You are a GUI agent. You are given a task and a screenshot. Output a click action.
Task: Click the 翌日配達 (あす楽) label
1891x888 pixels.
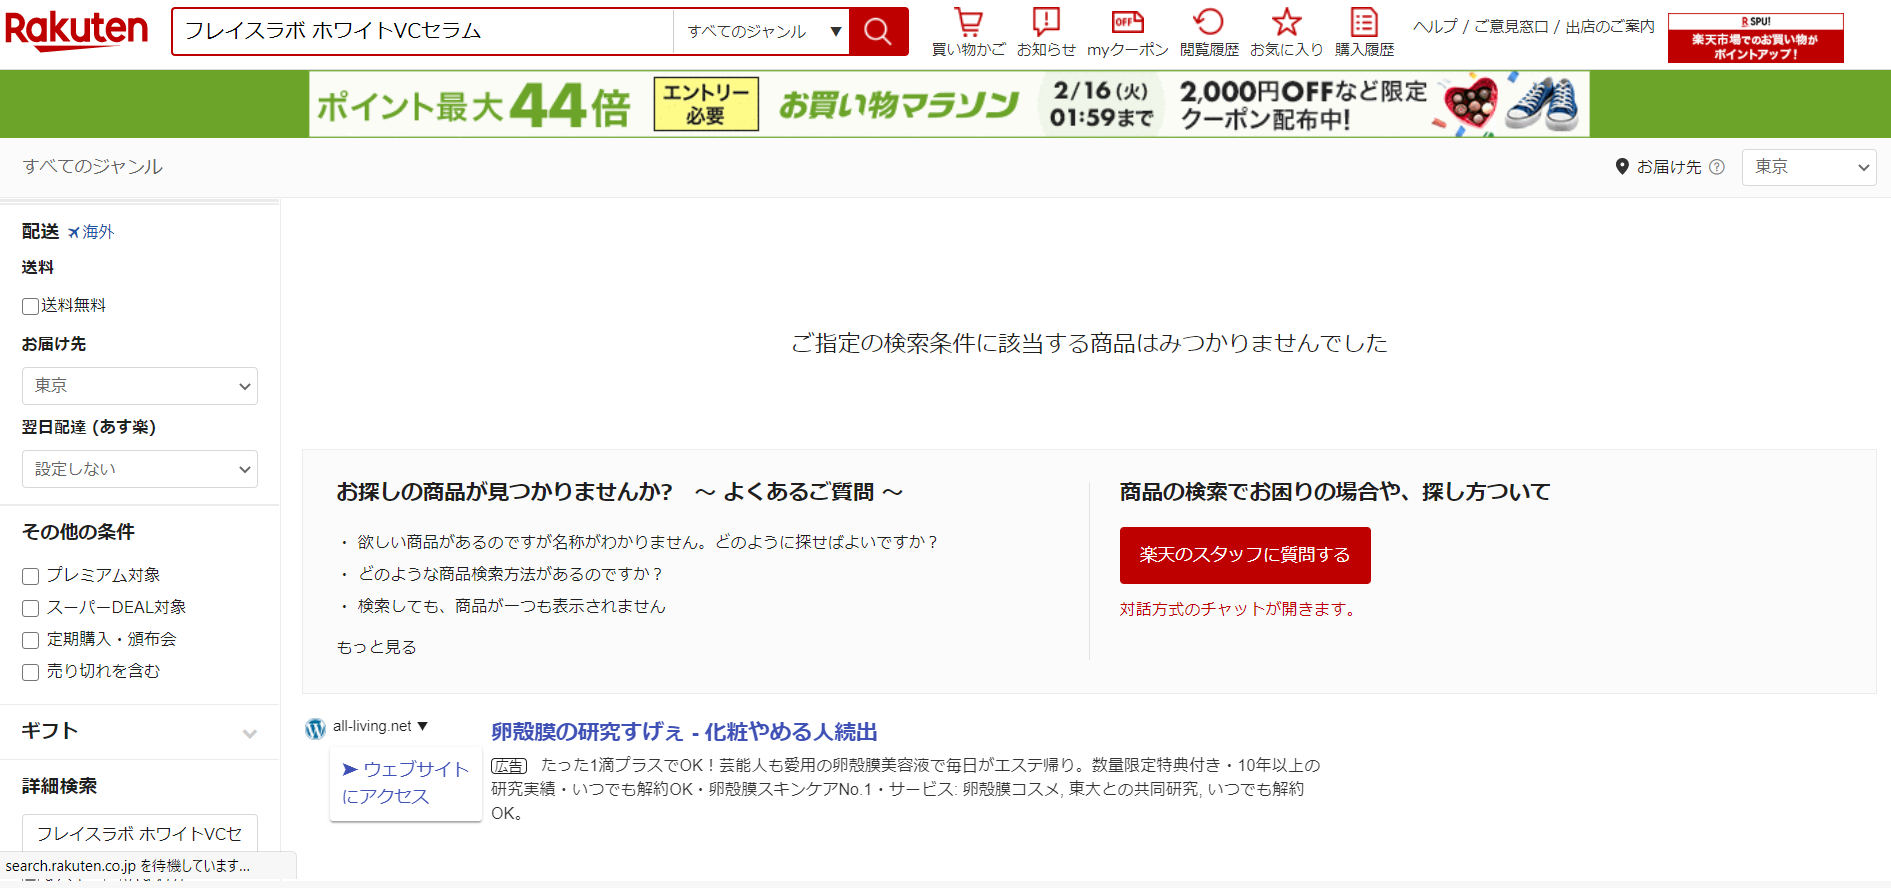(89, 427)
